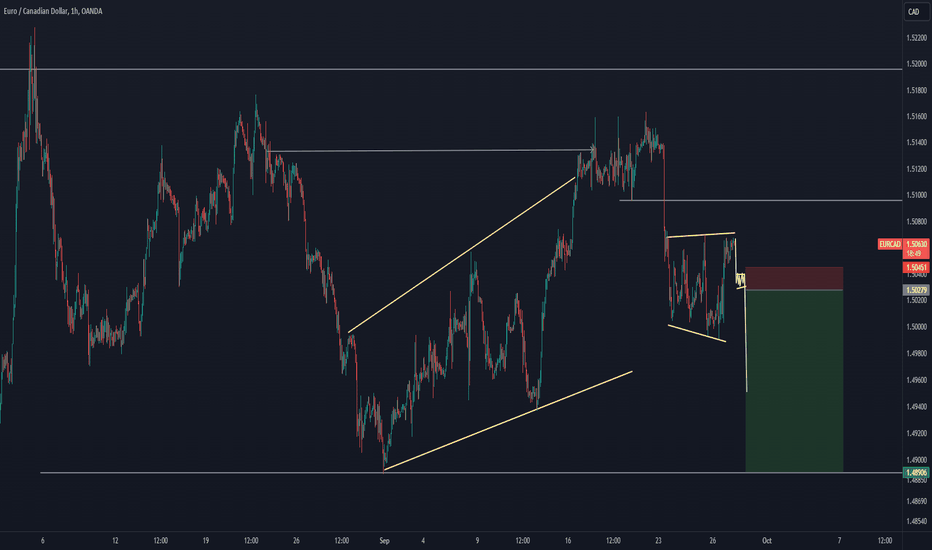This screenshot has width=932, height=550.
Task: Click the 7 date label on time axis
Action: pyautogui.click(x=839, y=541)
